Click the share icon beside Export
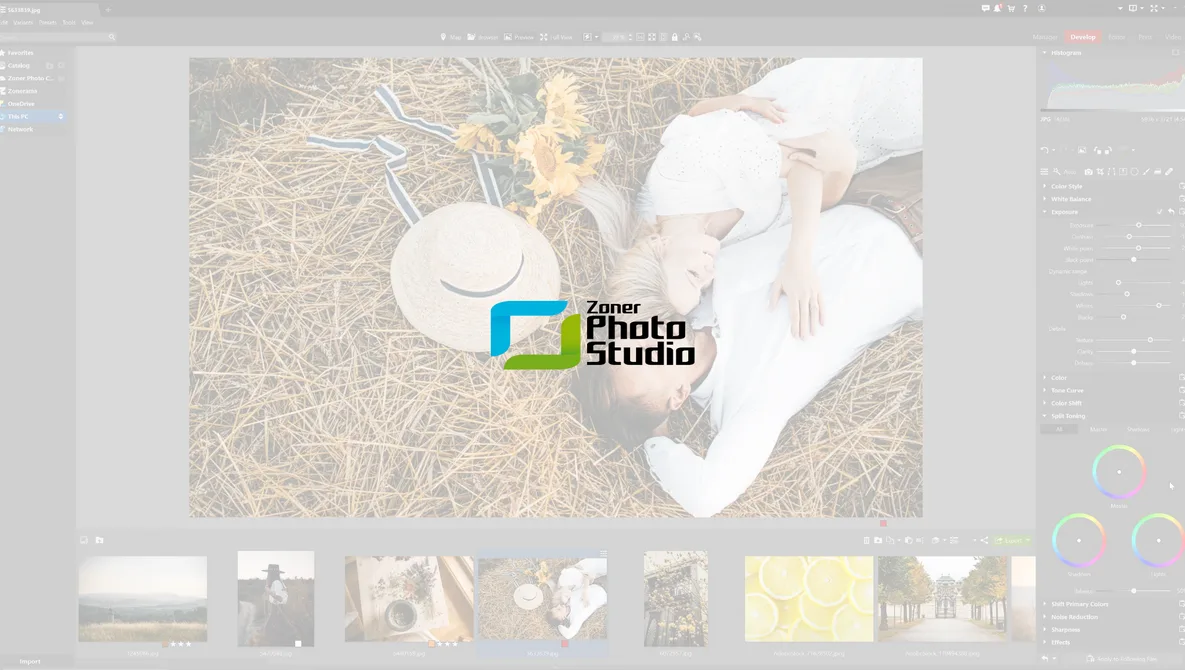This screenshot has width=1185, height=670. pos(984,540)
